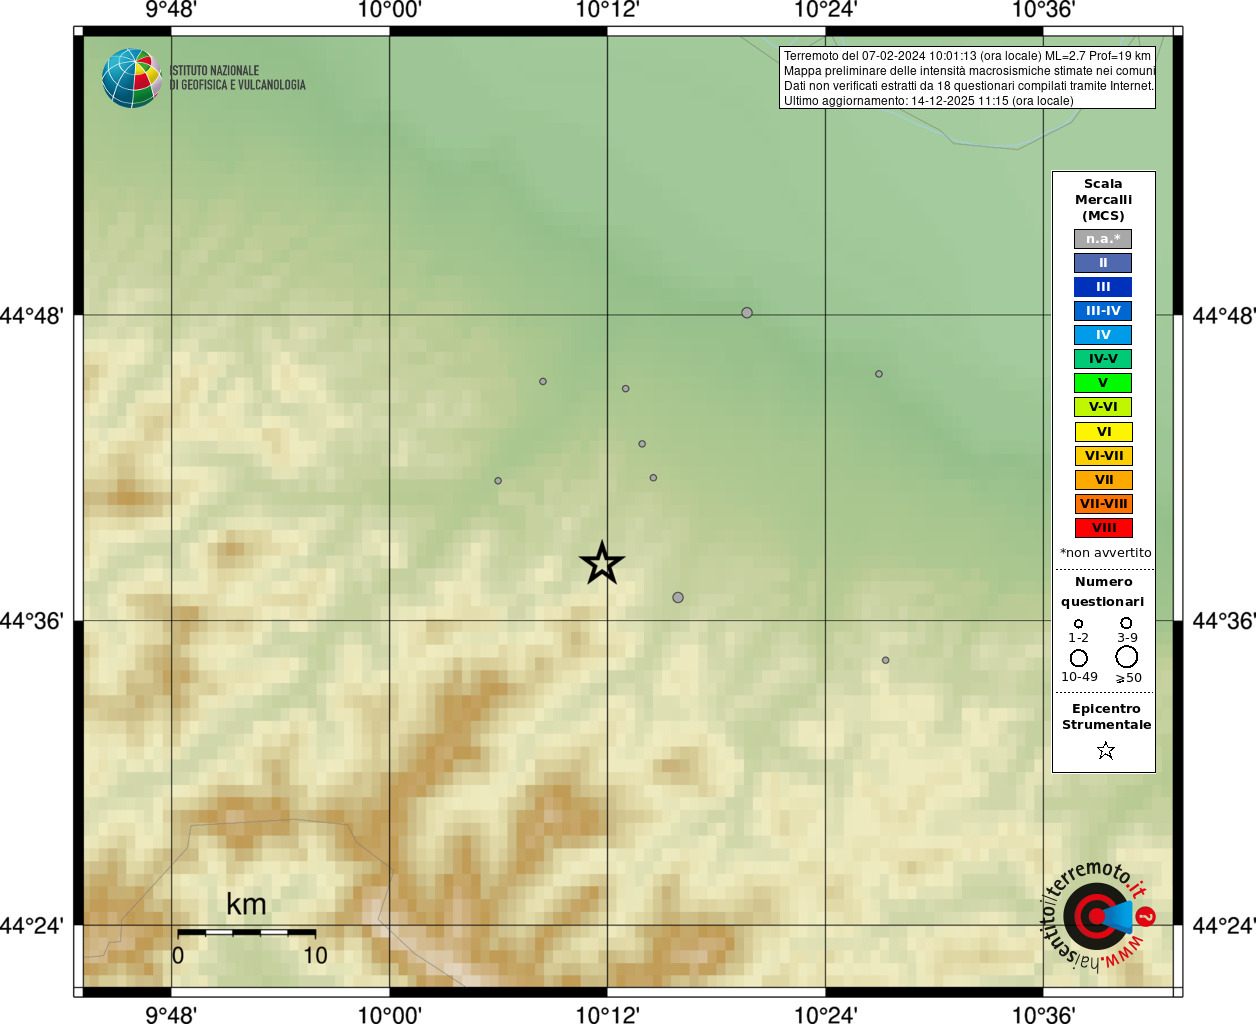Click the II intensity legend swatch
This screenshot has height=1024, width=1256.
(x=1103, y=263)
